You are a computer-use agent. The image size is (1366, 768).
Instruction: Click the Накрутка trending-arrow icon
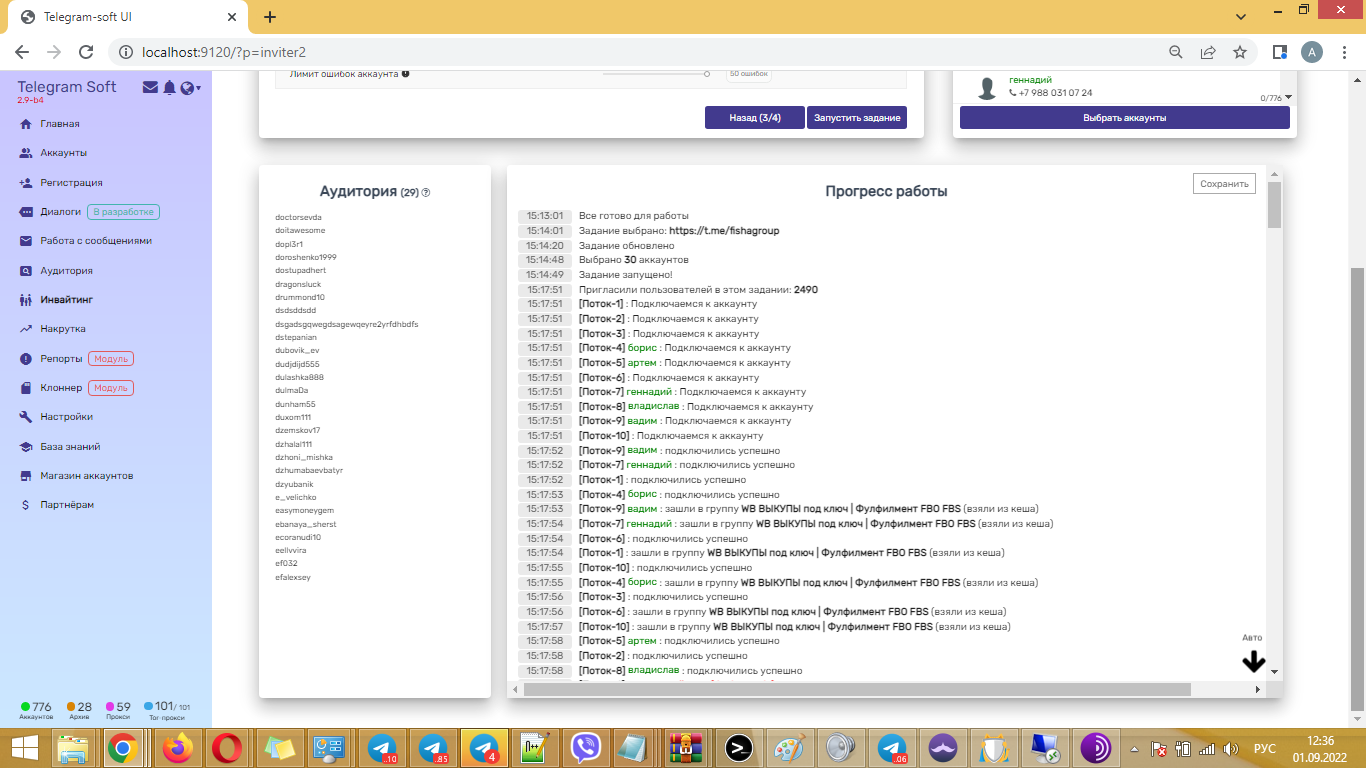pos(25,329)
